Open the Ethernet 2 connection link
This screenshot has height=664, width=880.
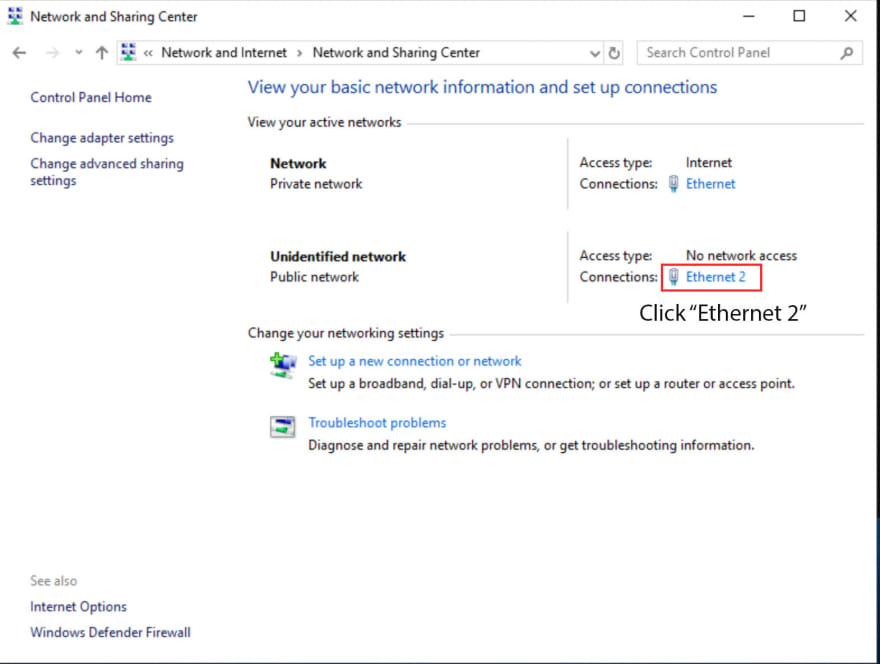(x=716, y=277)
